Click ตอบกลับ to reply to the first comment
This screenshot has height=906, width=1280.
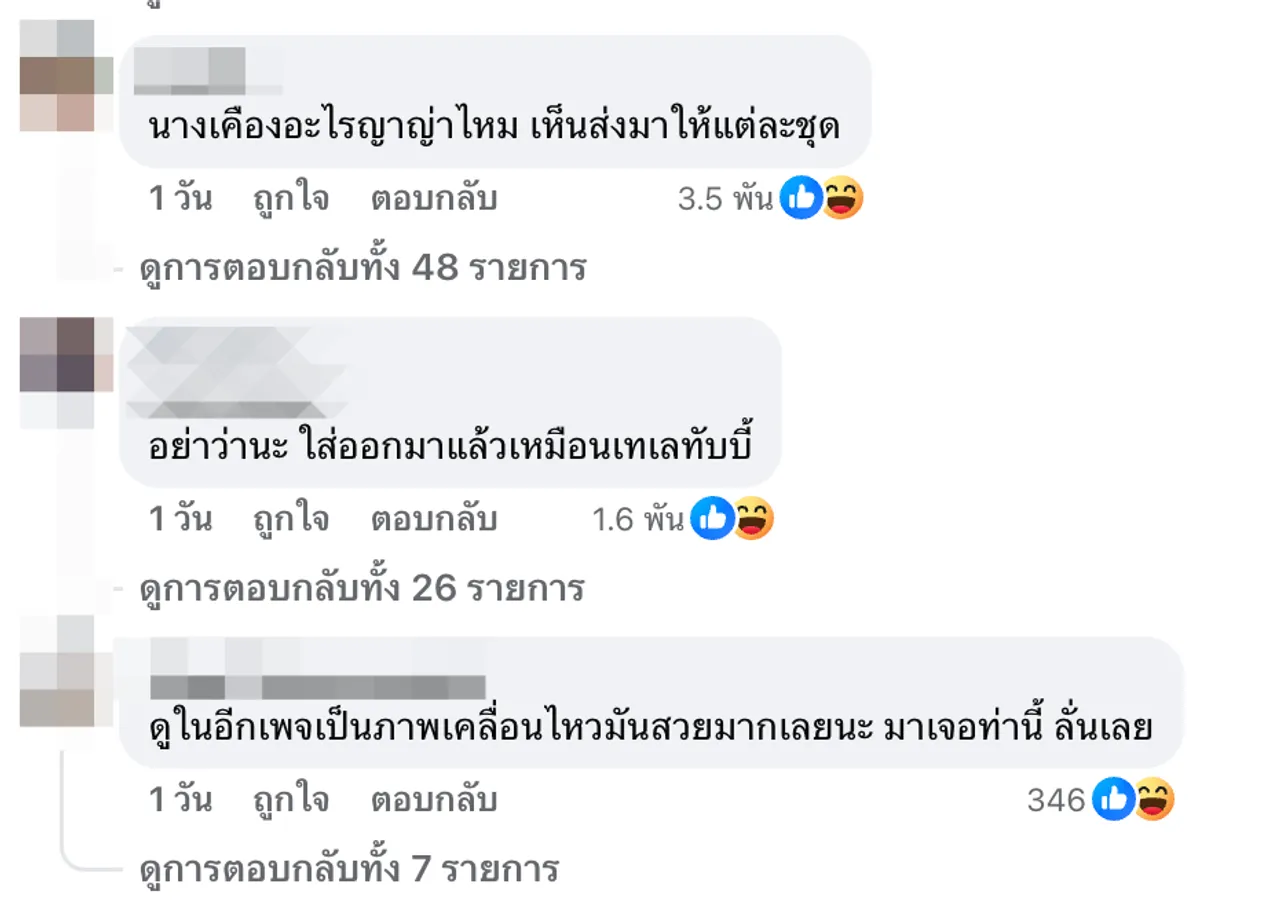click(x=437, y=198)
